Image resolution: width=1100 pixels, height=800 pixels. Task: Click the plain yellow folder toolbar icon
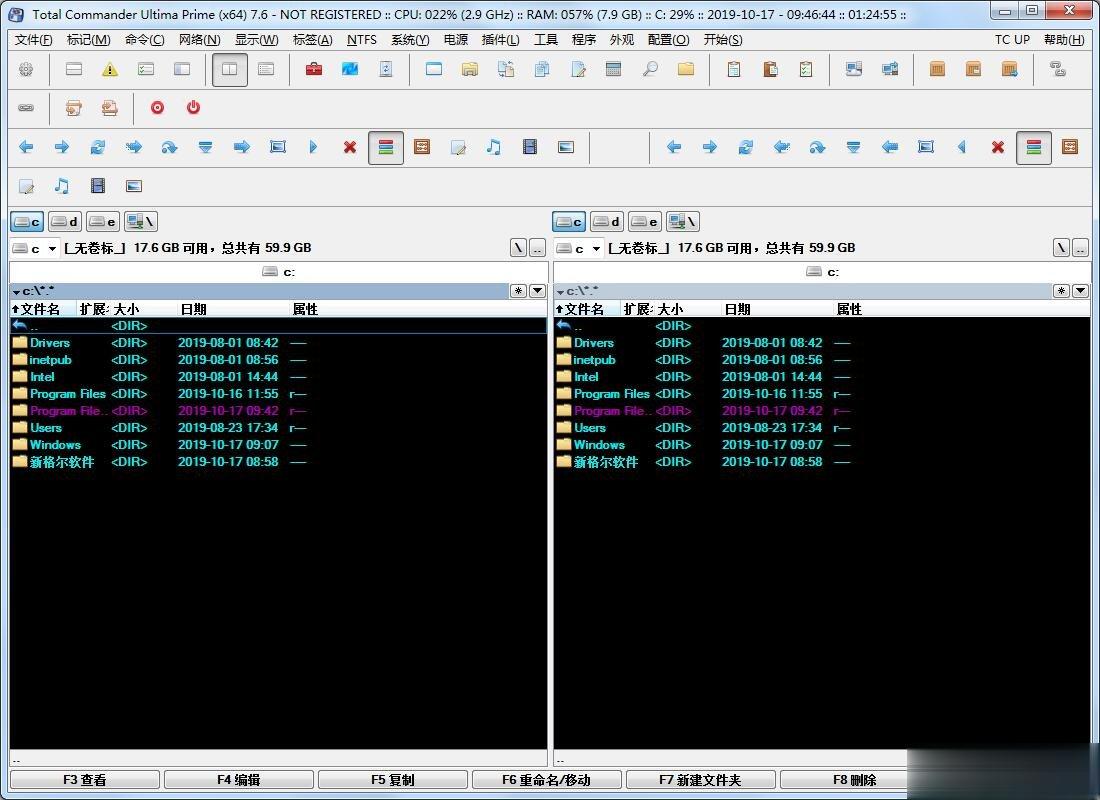point(686,69)
